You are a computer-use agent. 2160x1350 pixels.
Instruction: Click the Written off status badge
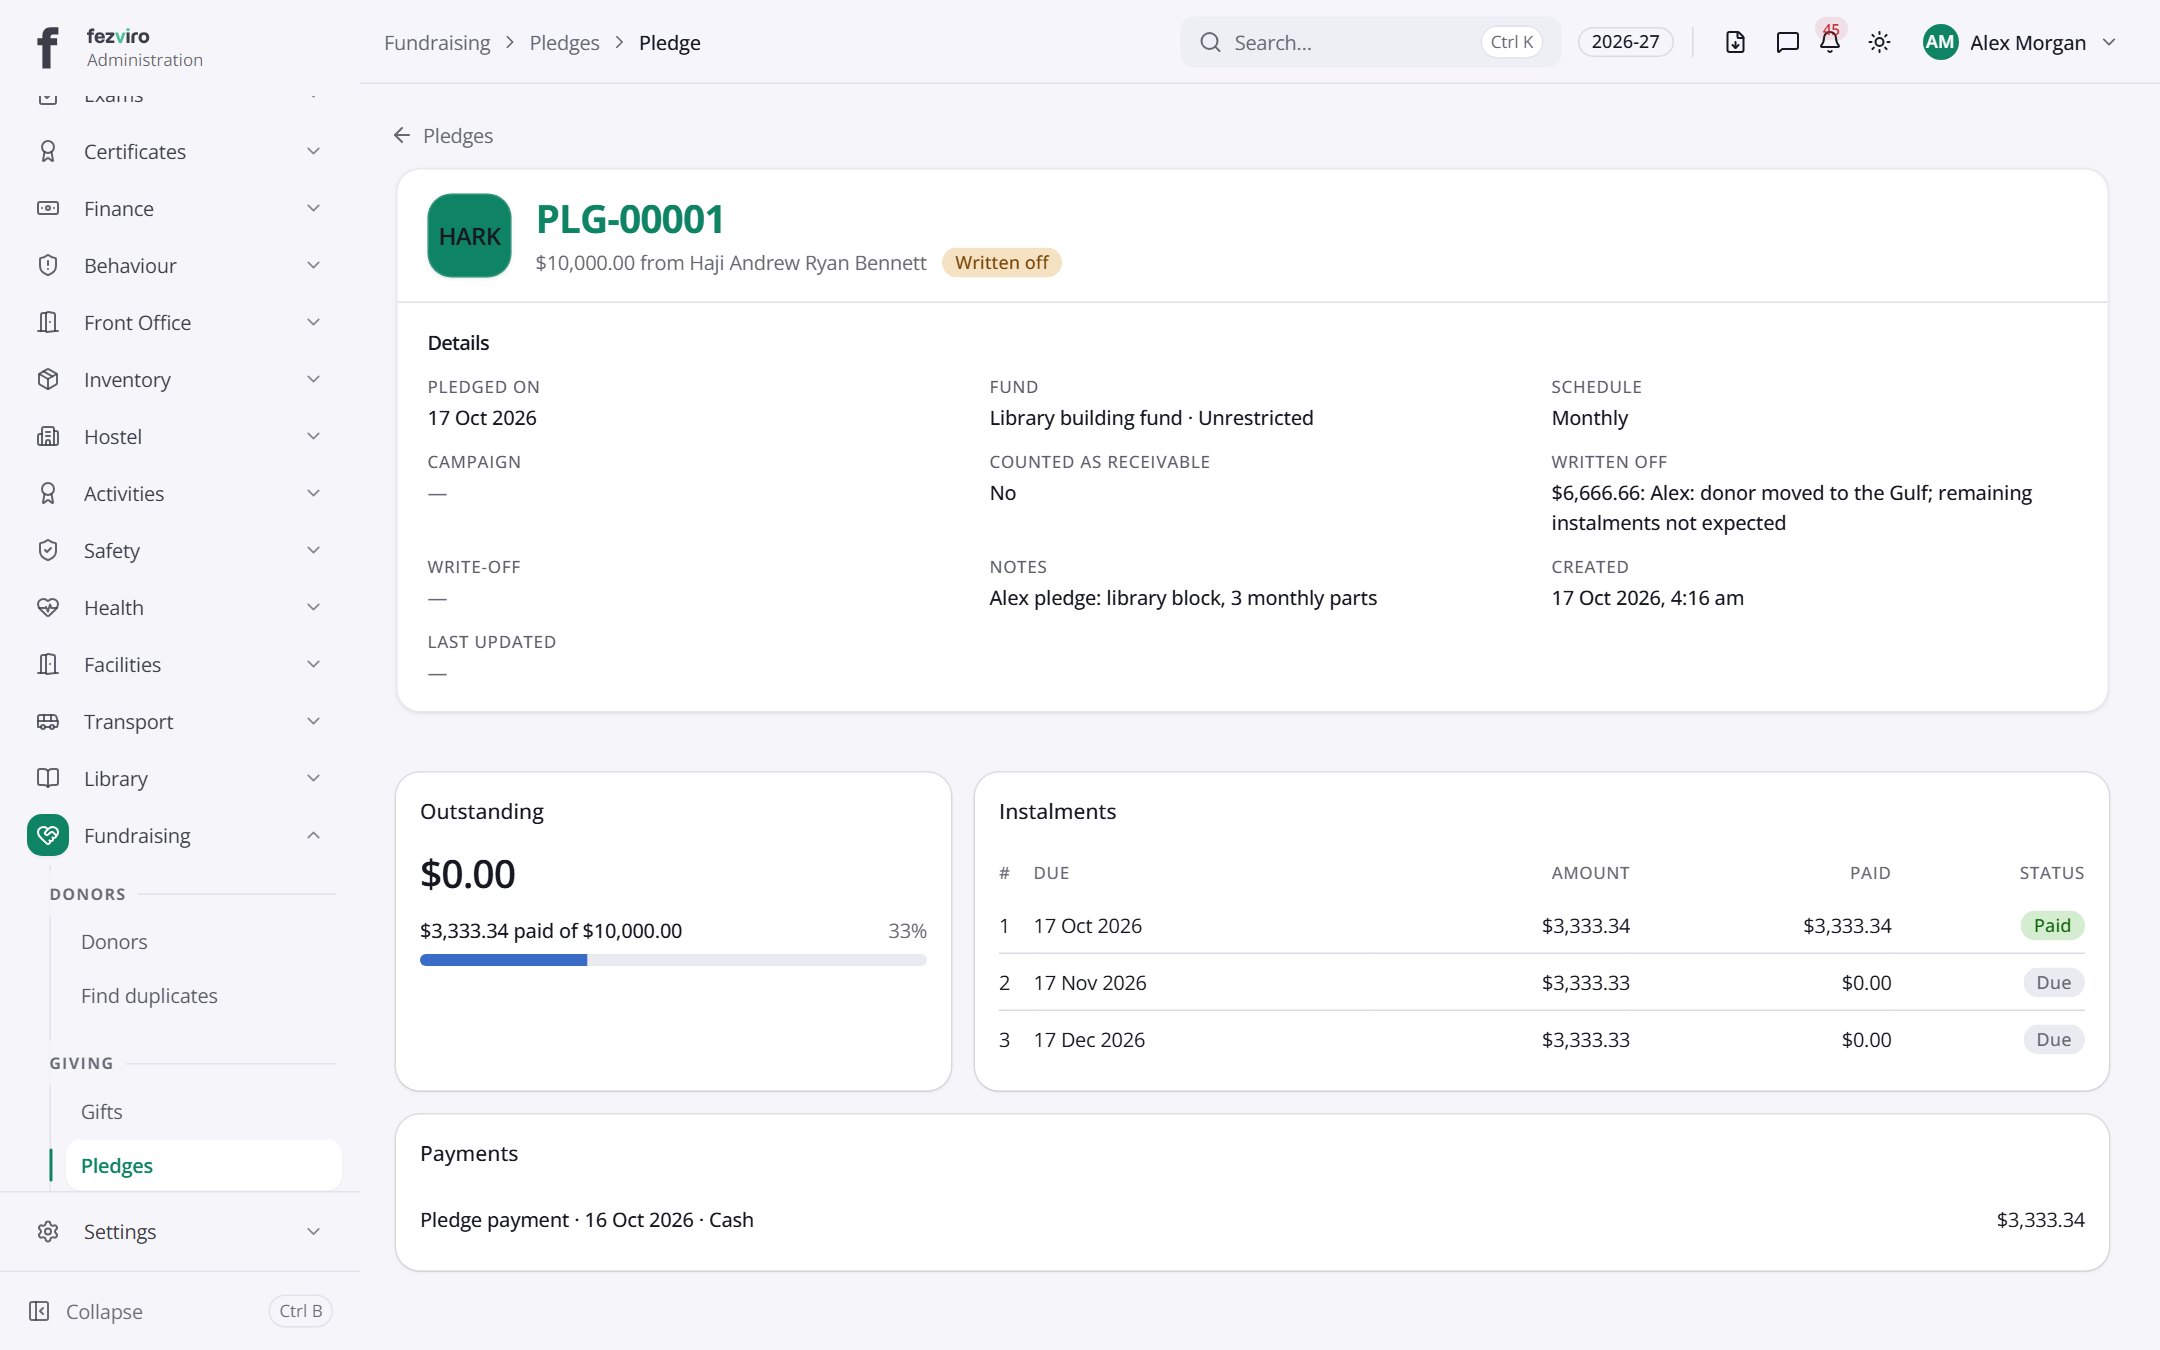click(x=1001, y=263)
